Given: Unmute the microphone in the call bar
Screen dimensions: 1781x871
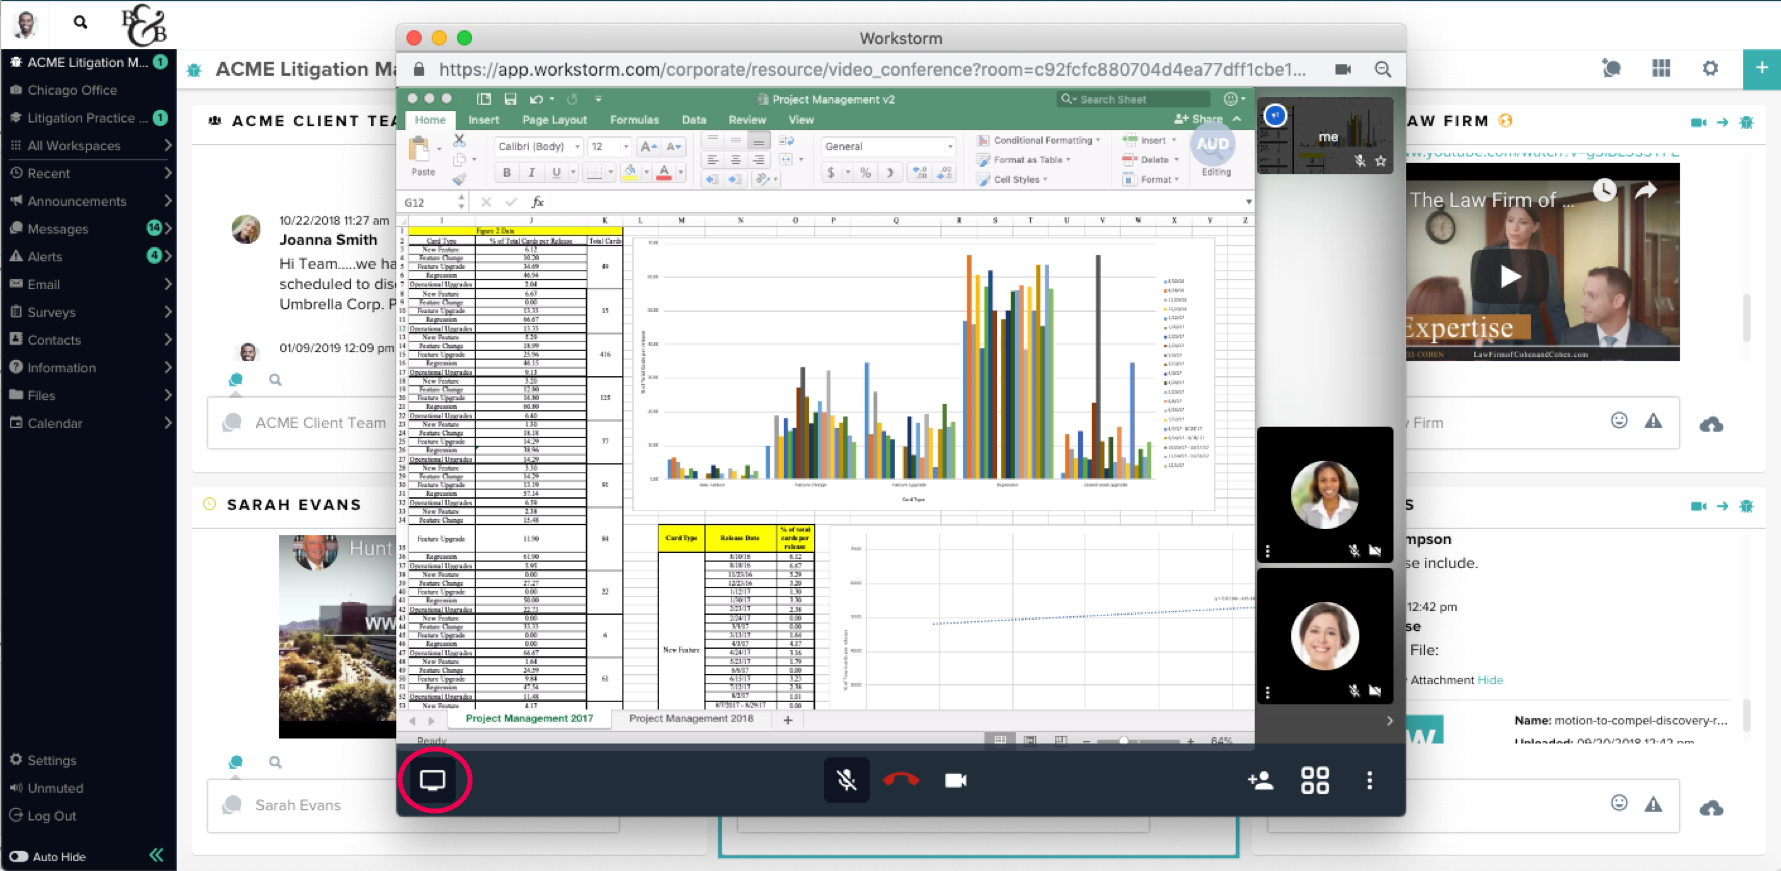Looking at the screenshot, I should click(x=846, y=780).
